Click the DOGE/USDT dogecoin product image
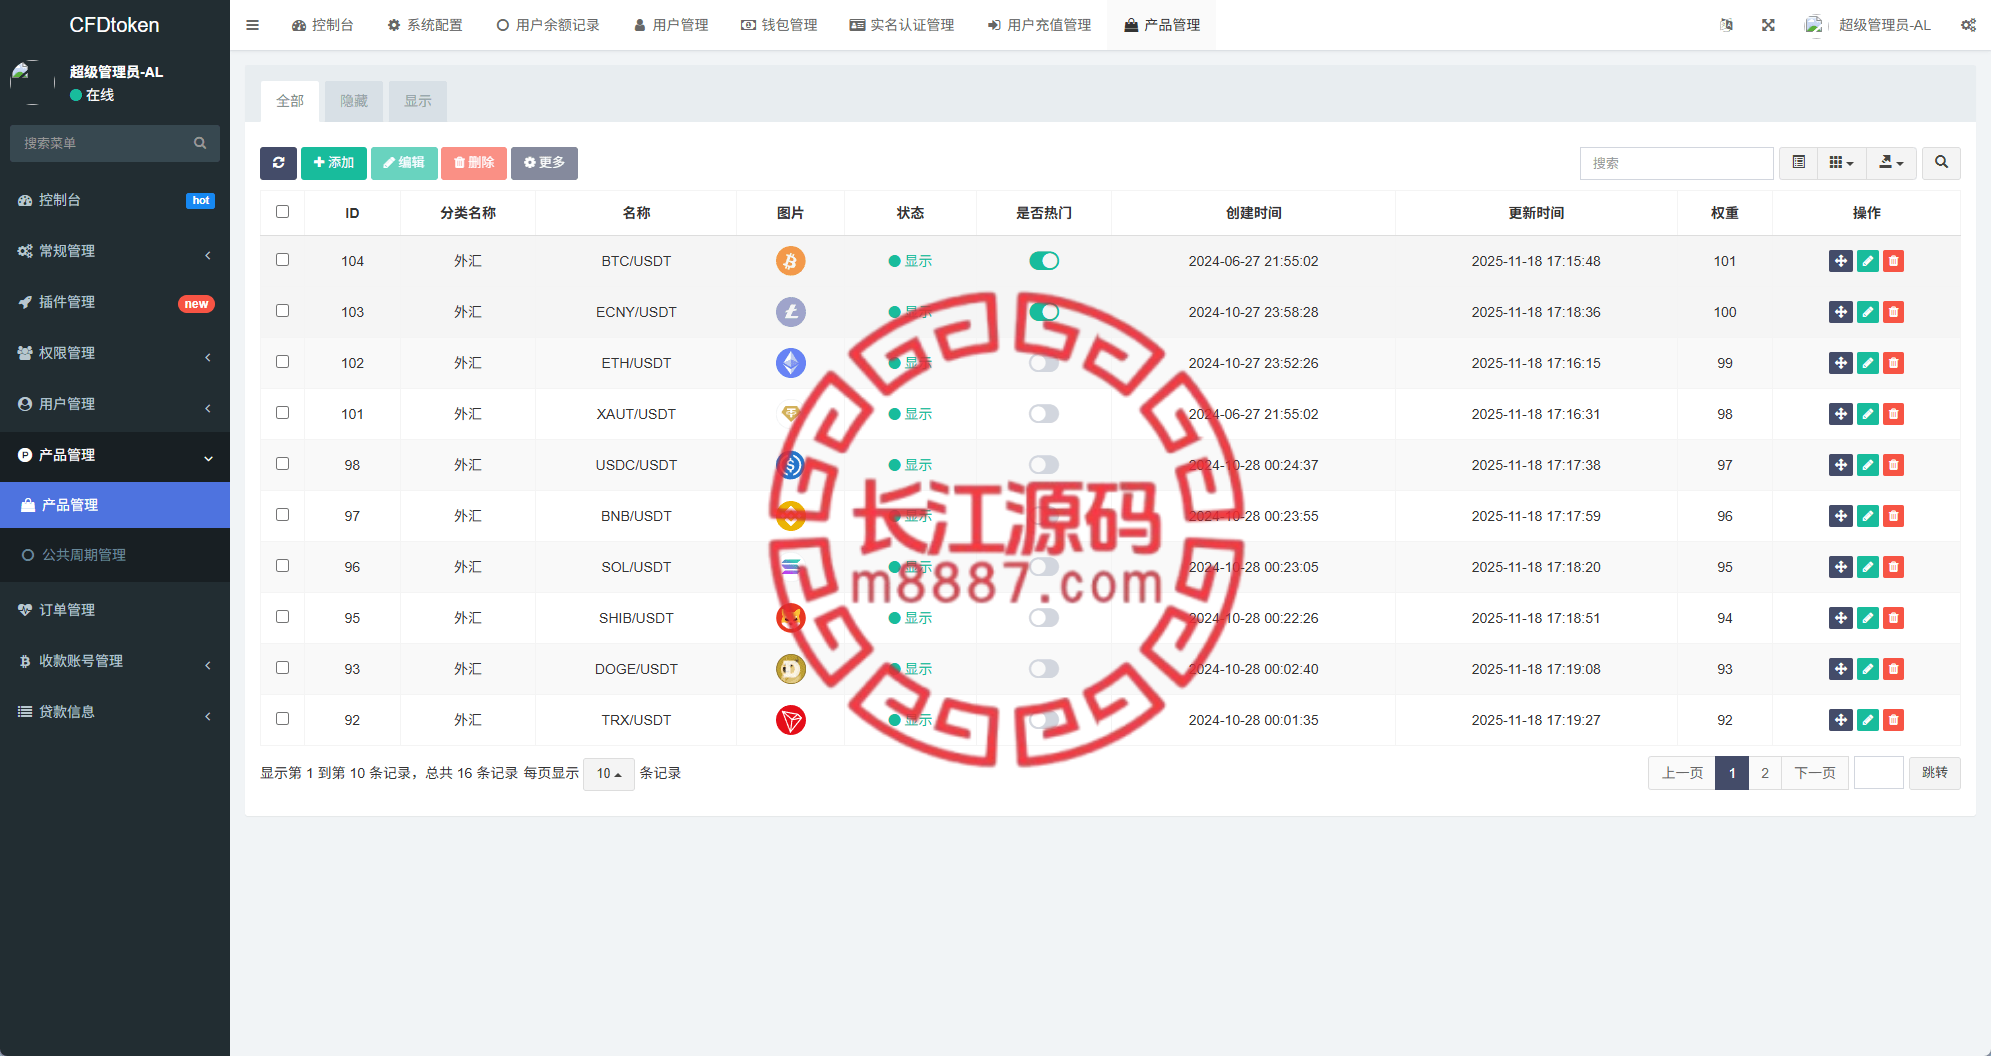1991x1056 pixels. click(790, 669)
